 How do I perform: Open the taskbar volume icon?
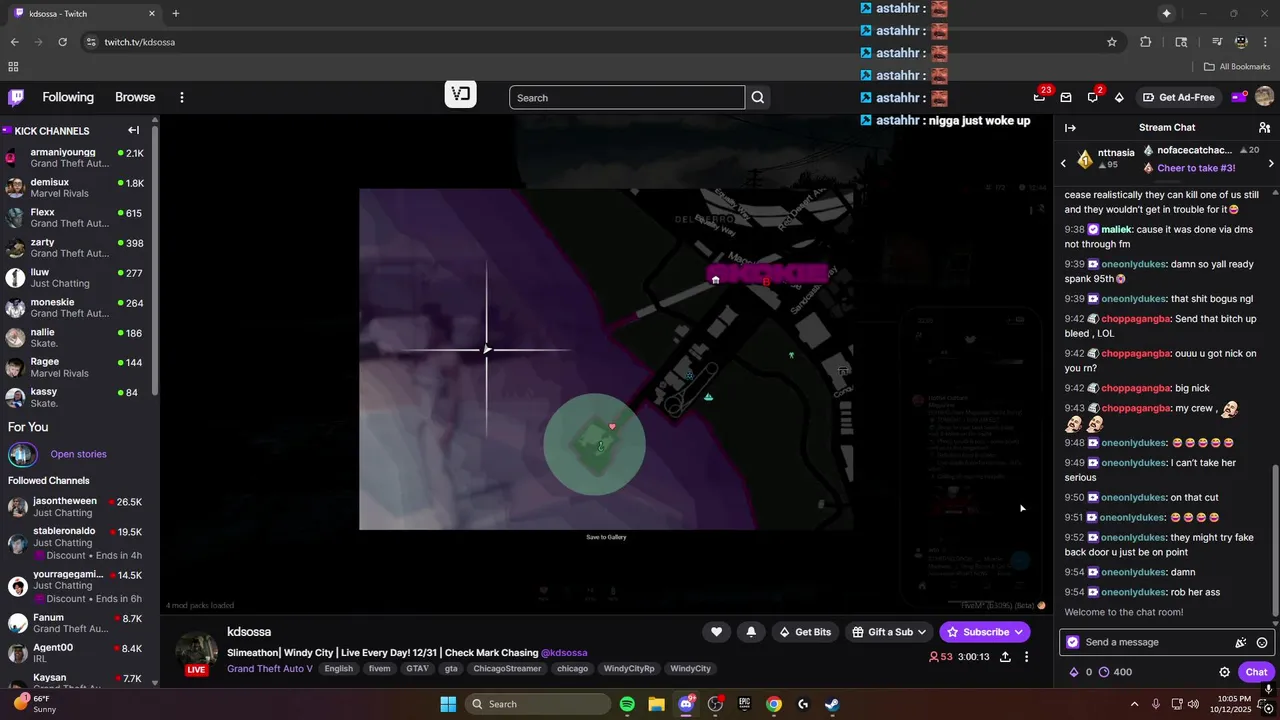pos(1192,704)
